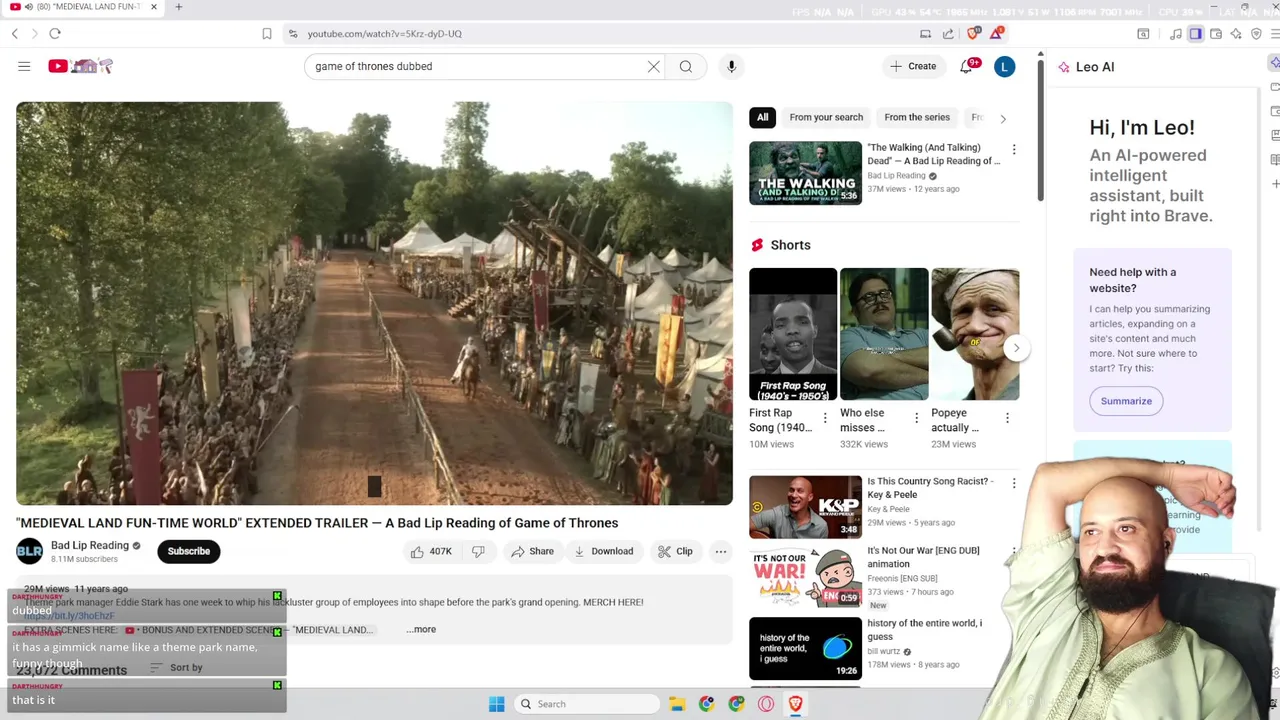Select the 'From your search' chip

[826, 117]
